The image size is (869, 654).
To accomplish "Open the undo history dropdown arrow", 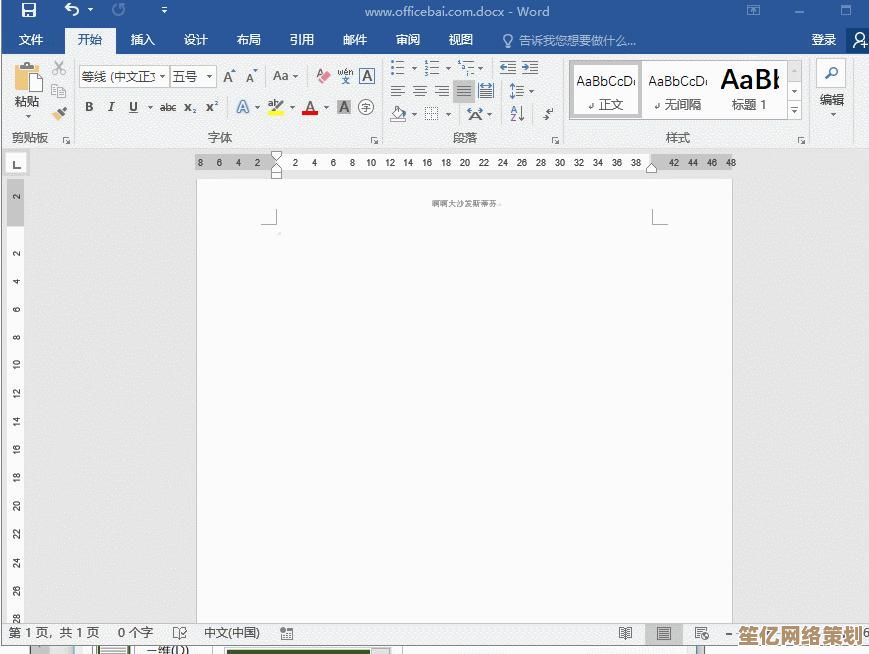I will point(90,10).
